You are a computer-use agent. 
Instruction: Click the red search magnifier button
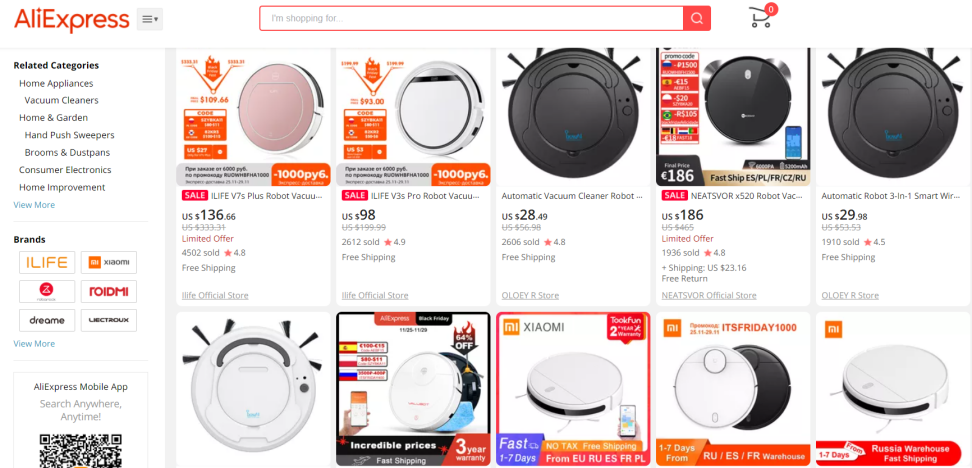pyautogui.click(x=697, y=19)
